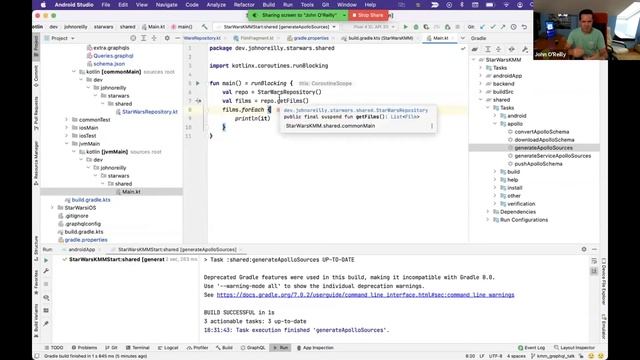
Task: Expand the Run Configurations node in Gradle
Action: point(488,220)
